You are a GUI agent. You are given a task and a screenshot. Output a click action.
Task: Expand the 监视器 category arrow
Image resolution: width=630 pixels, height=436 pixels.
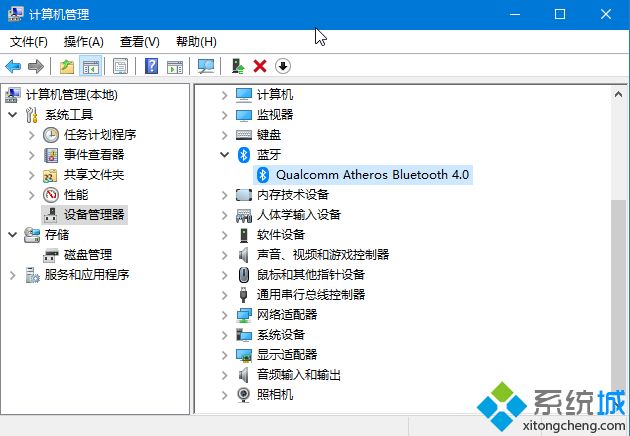coord(225,115)
